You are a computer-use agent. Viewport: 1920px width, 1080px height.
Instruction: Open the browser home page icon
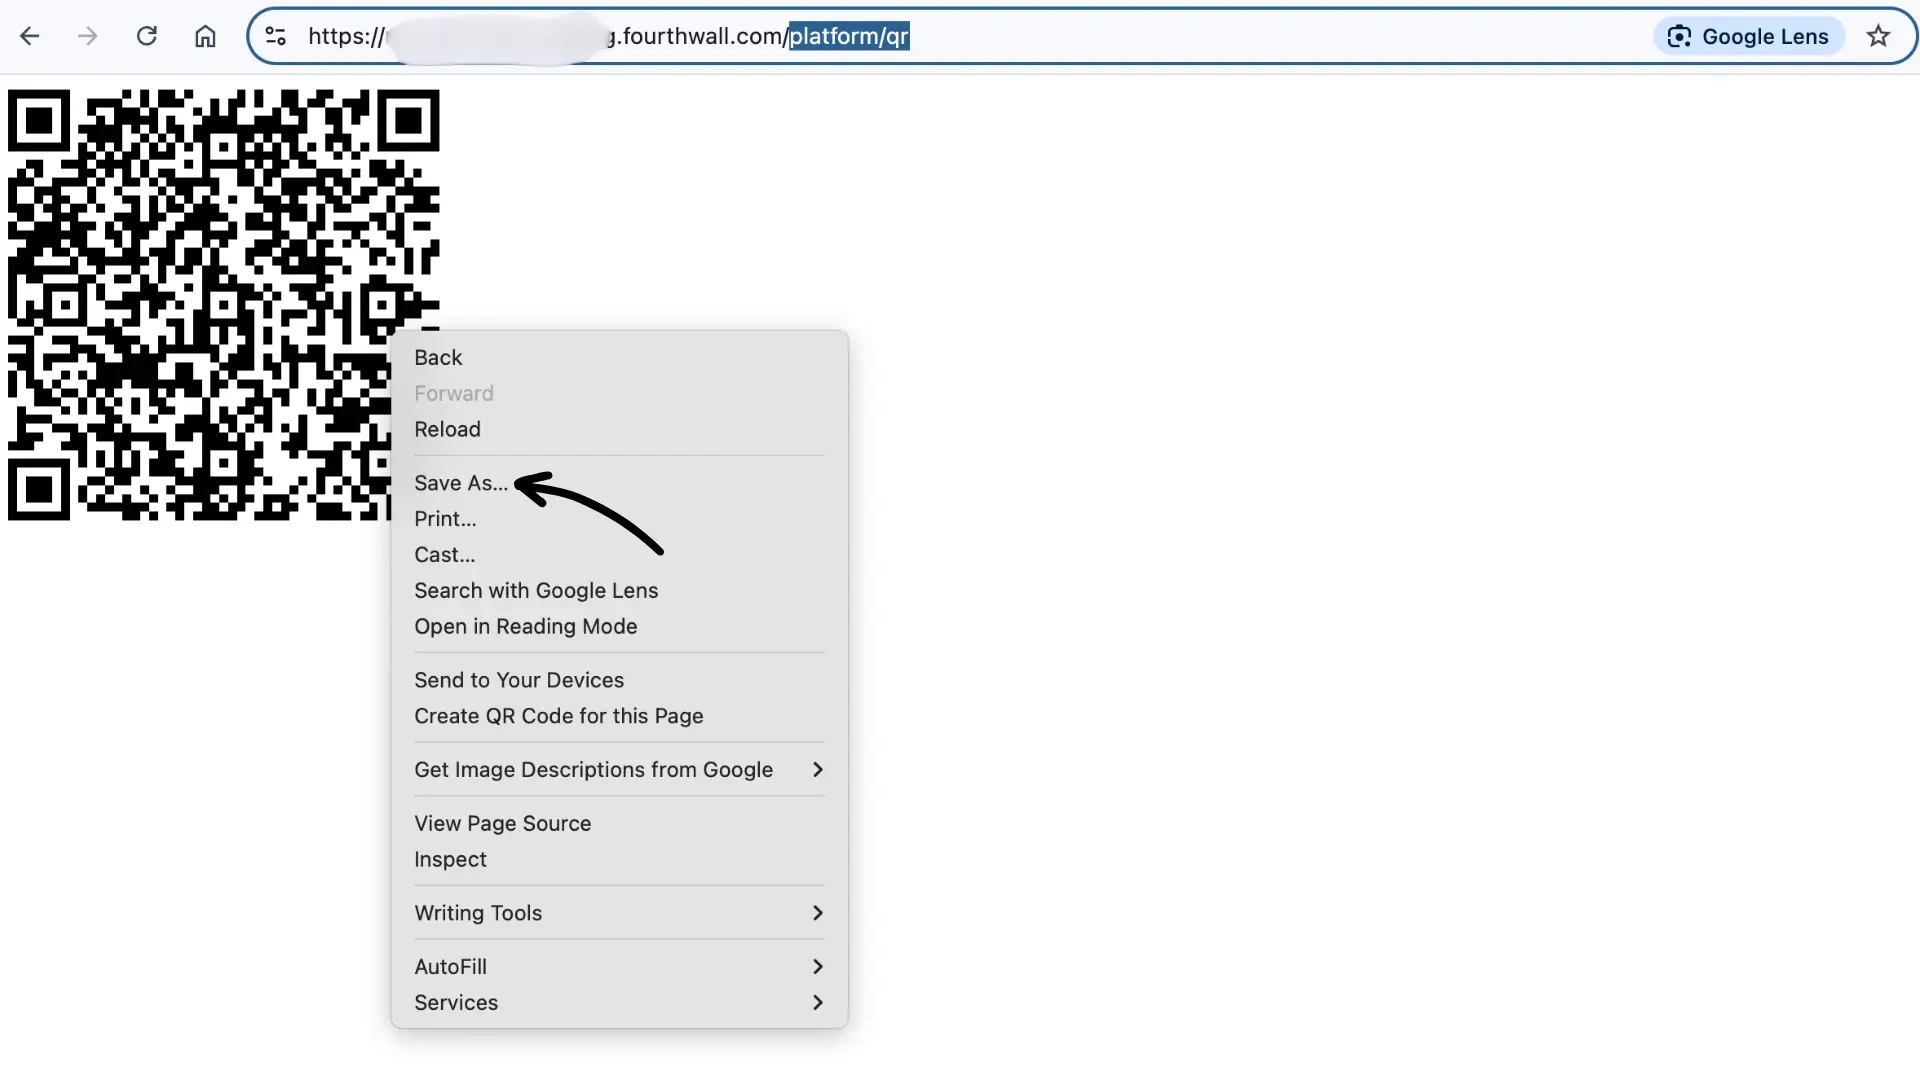tap(205, 36)
